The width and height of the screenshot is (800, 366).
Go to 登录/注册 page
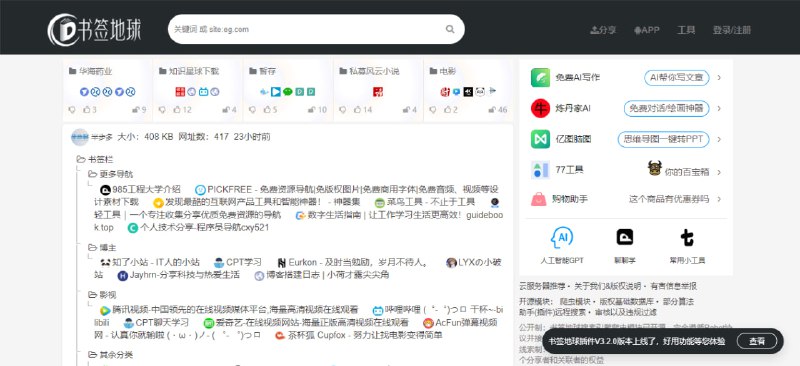pos(732,30)
